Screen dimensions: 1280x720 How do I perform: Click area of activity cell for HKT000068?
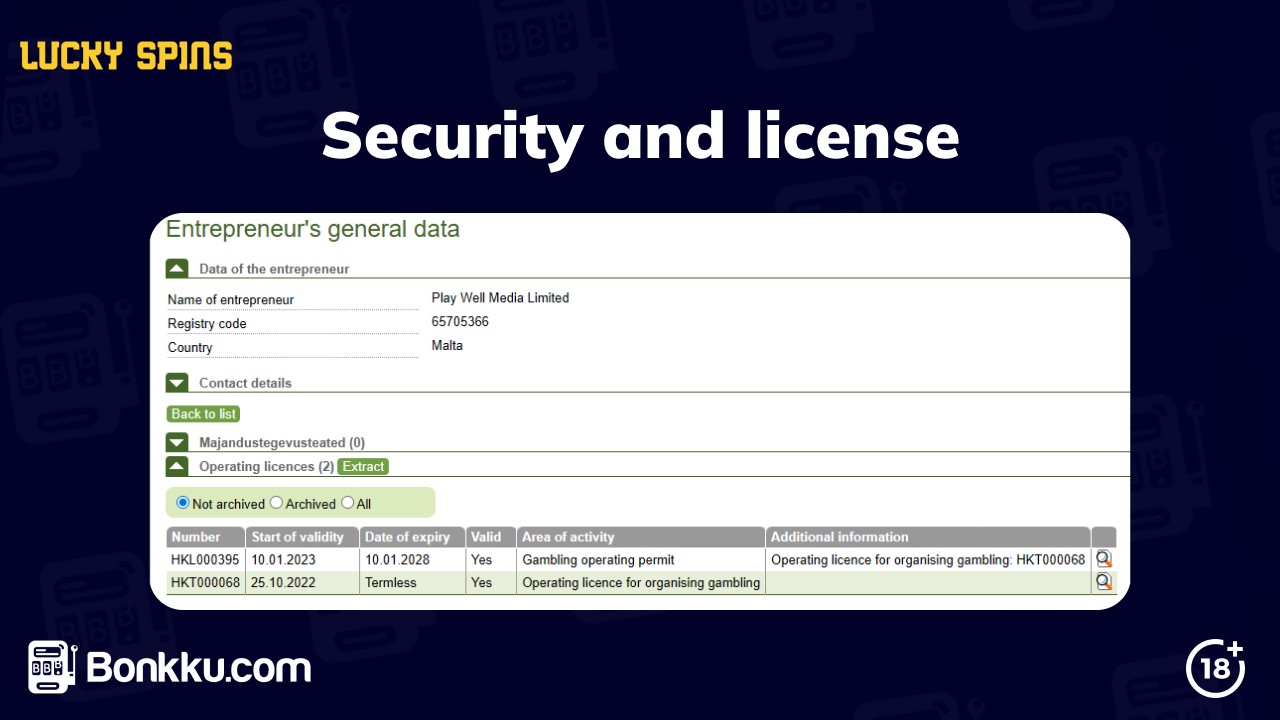(641, 583)
